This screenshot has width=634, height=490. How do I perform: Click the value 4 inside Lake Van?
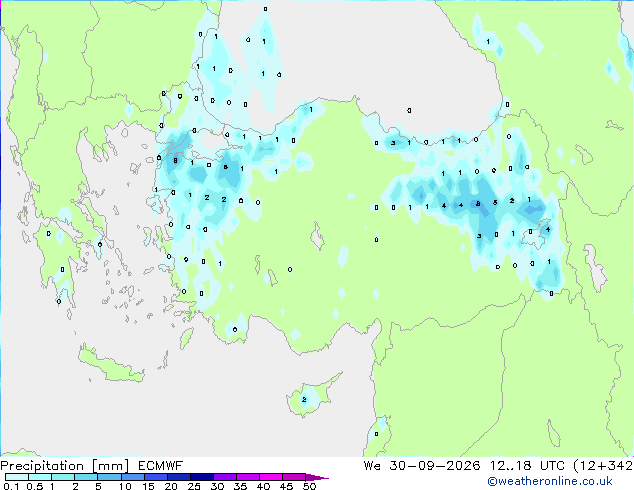(548, 229)
